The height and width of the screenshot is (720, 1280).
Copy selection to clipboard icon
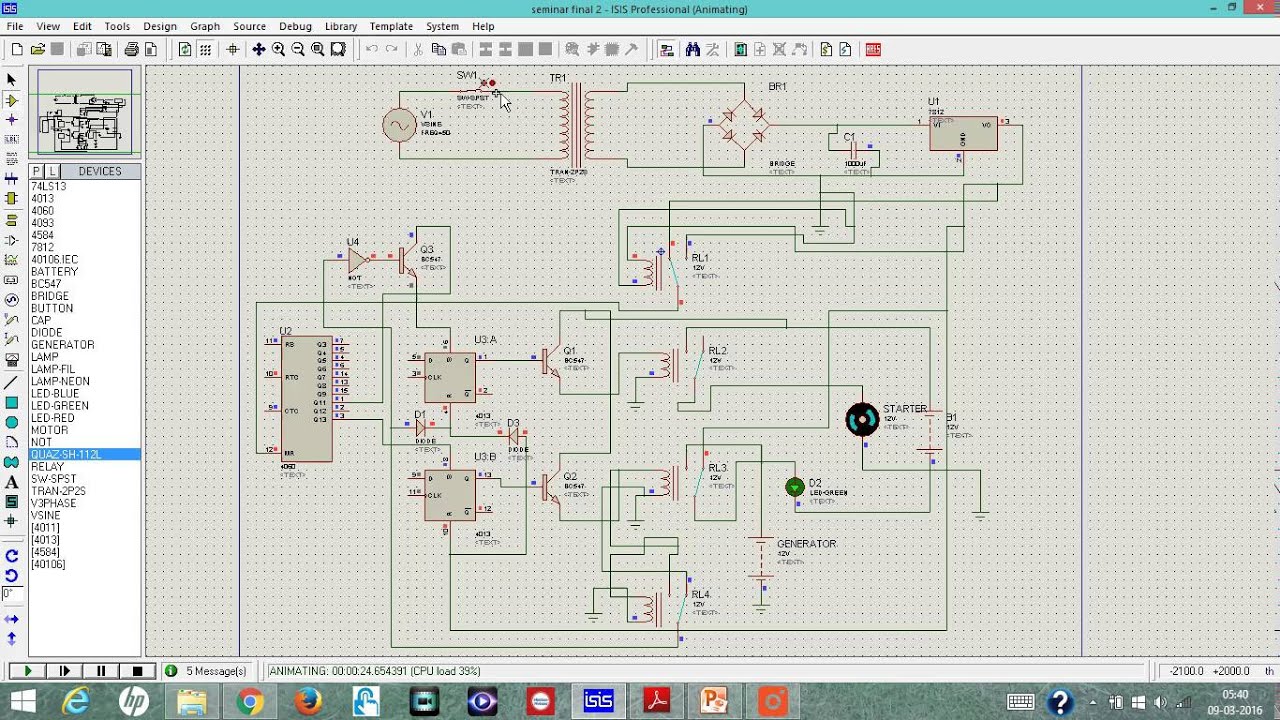439,49
